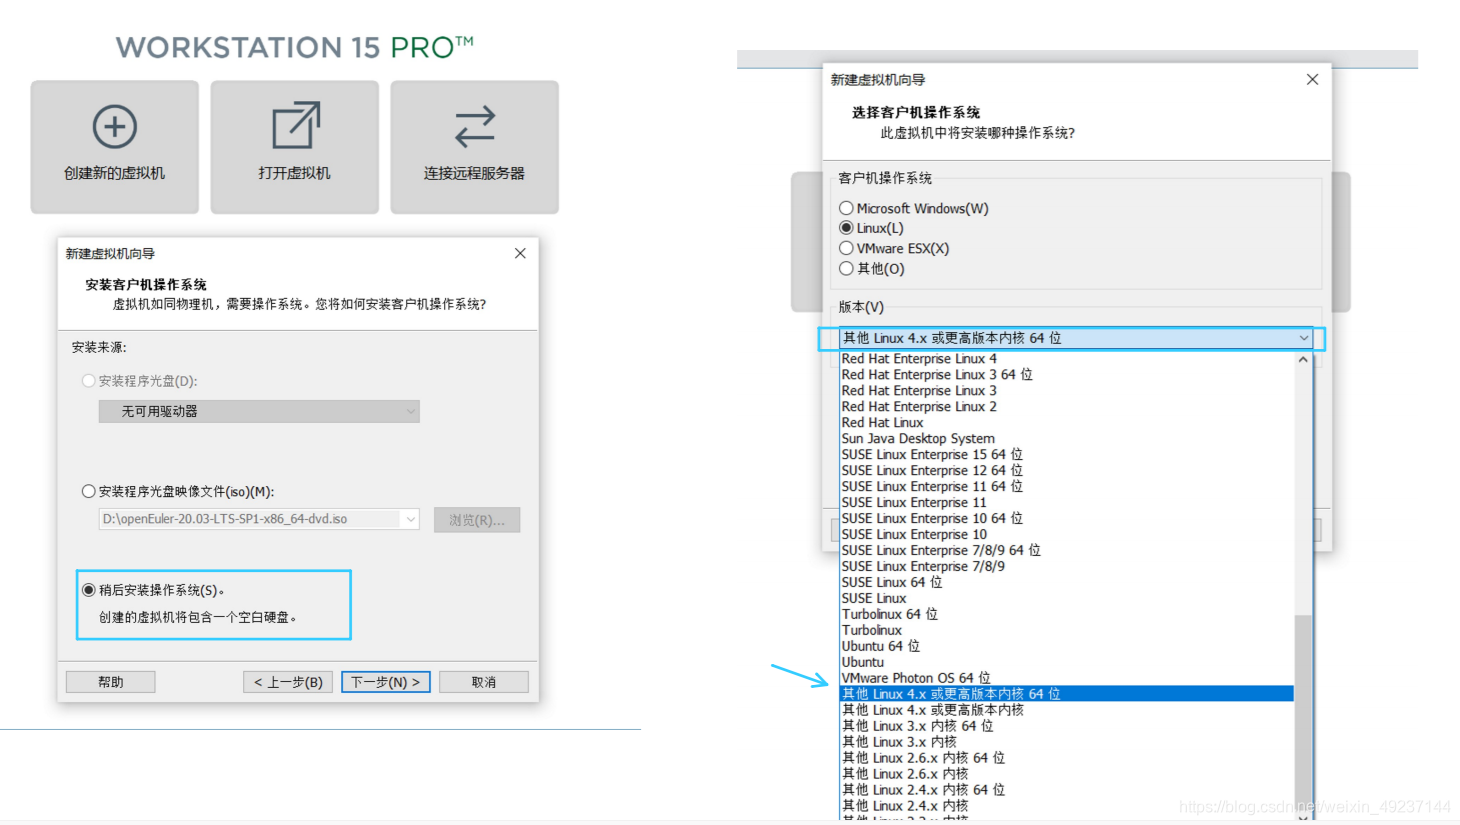Select Red Hat Enterprise Linux 3 64 位
Viewport: 1460px width, 825px height.
(1067, 375)
